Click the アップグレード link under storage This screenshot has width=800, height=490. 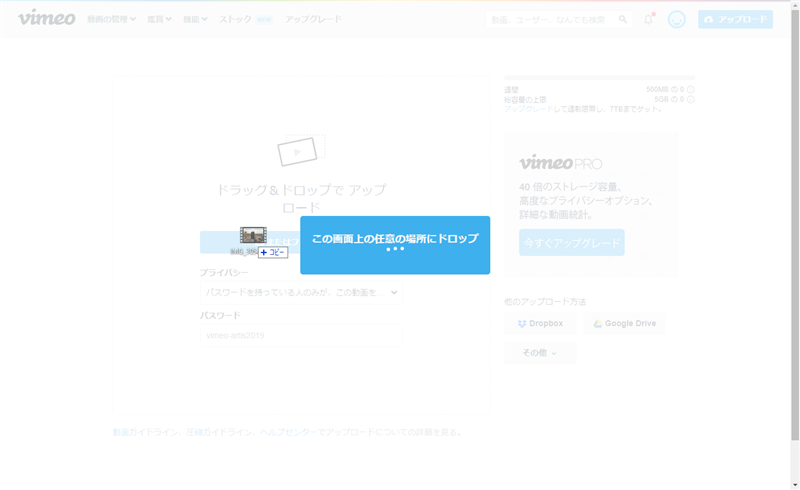pos(528,109)
